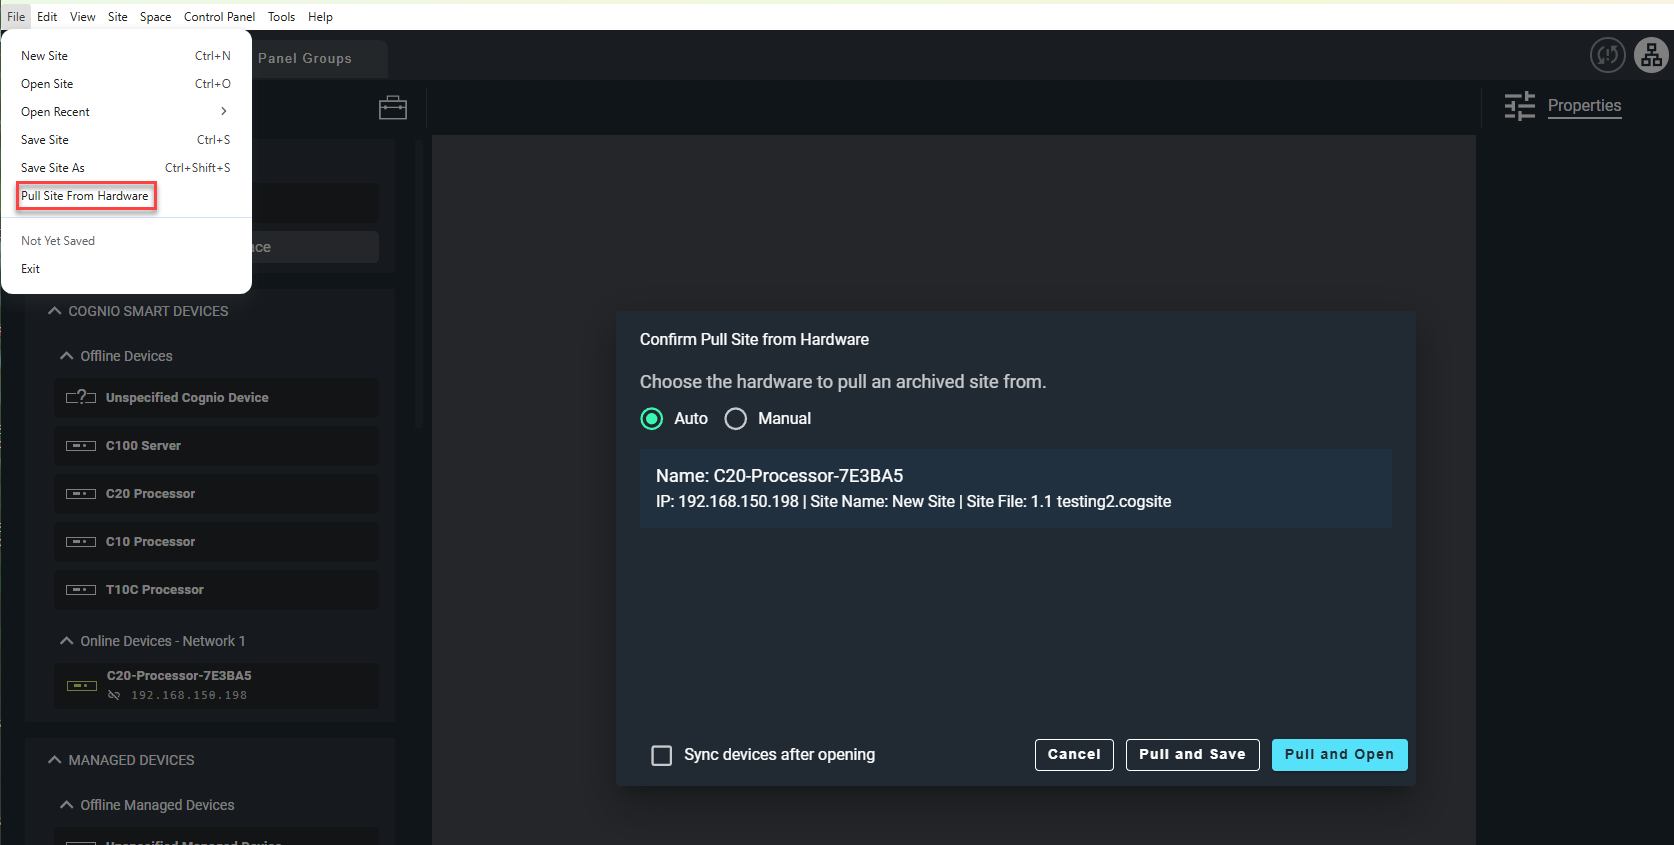Select the C20-Processor-7E3BA5 hardware entry in dialog
This screenshot has width=1674, height=845.
click(x=1015, y=488)
